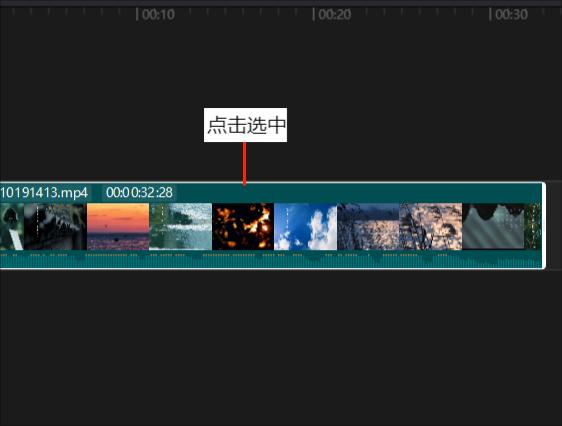Click the 00:20 mark on the timeline ruler
Screen dimensions: 562x426
[332, 15]
